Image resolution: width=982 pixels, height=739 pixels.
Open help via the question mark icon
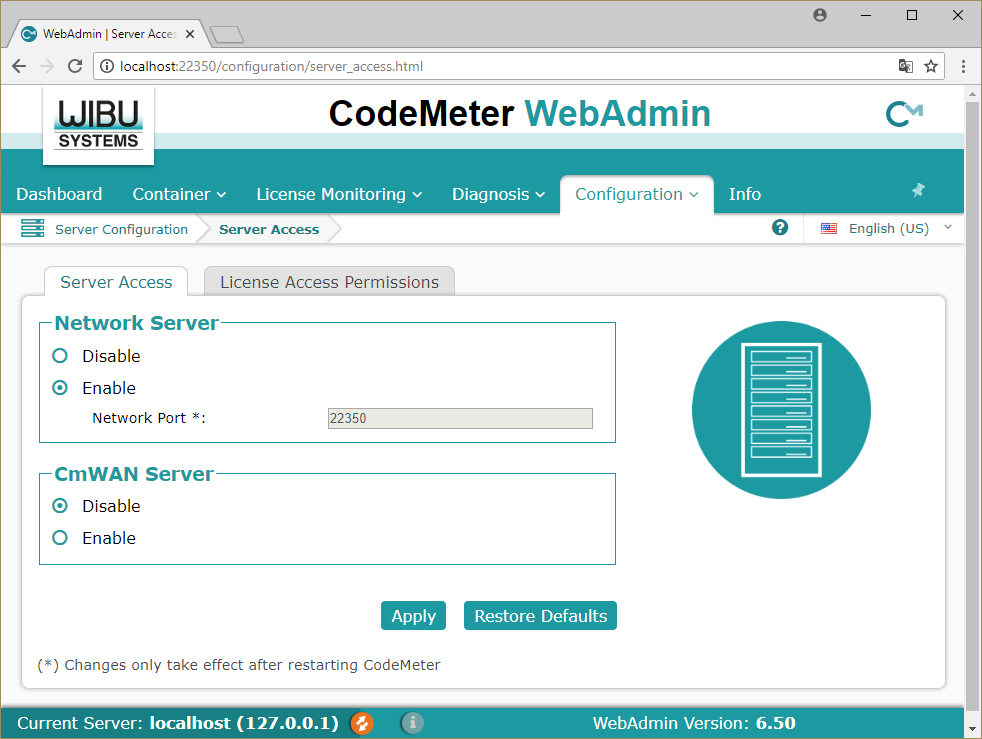click(x=780, y=227)
